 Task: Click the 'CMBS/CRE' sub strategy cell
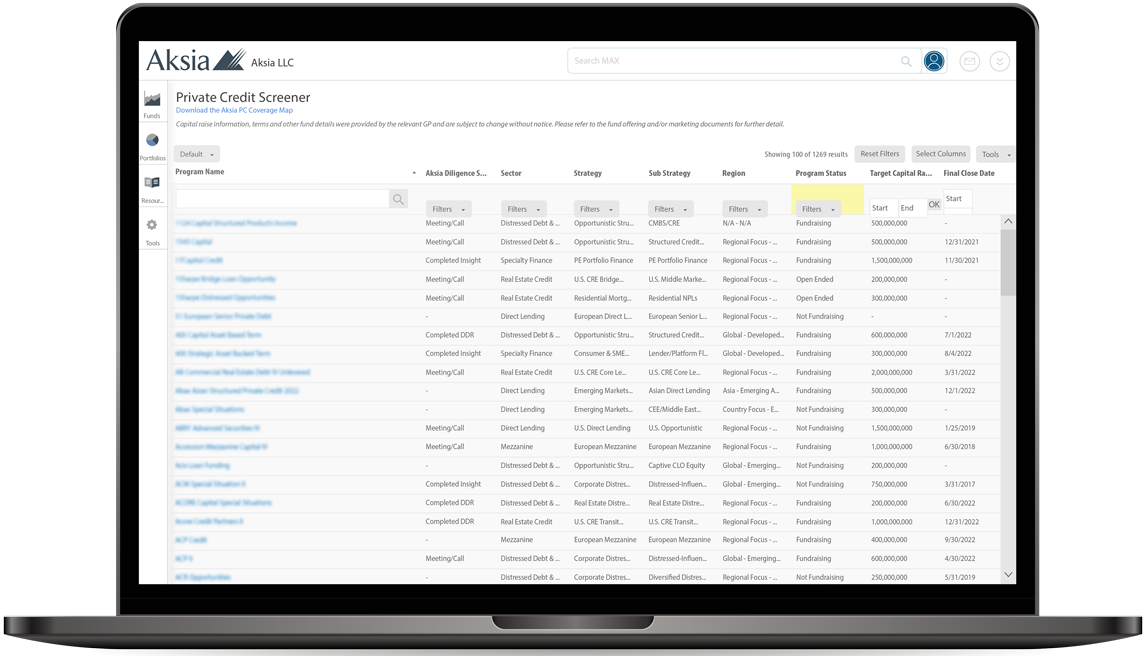coord(664,223)
